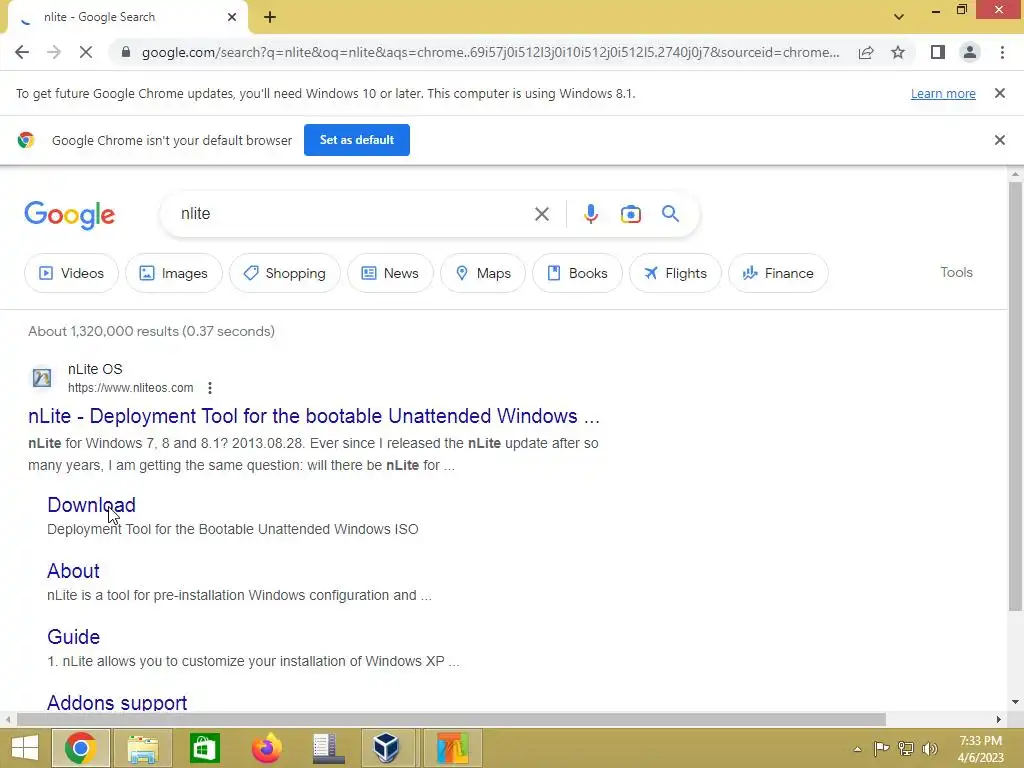Open the nLite OS result options menu

[x=210, y=388]
